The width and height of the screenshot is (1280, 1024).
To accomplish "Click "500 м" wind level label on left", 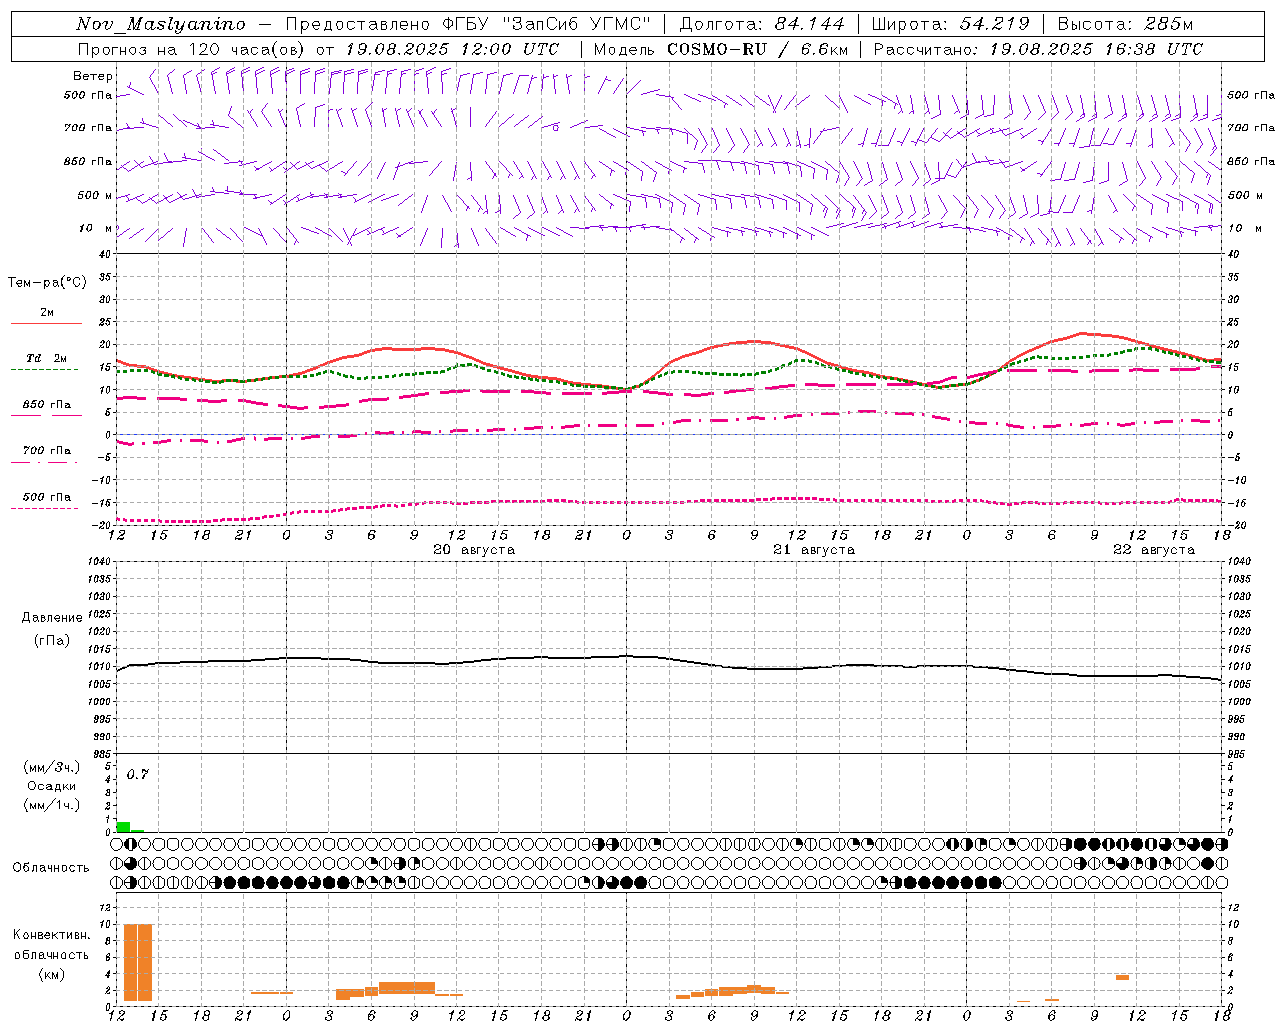I will click(95, 195).
